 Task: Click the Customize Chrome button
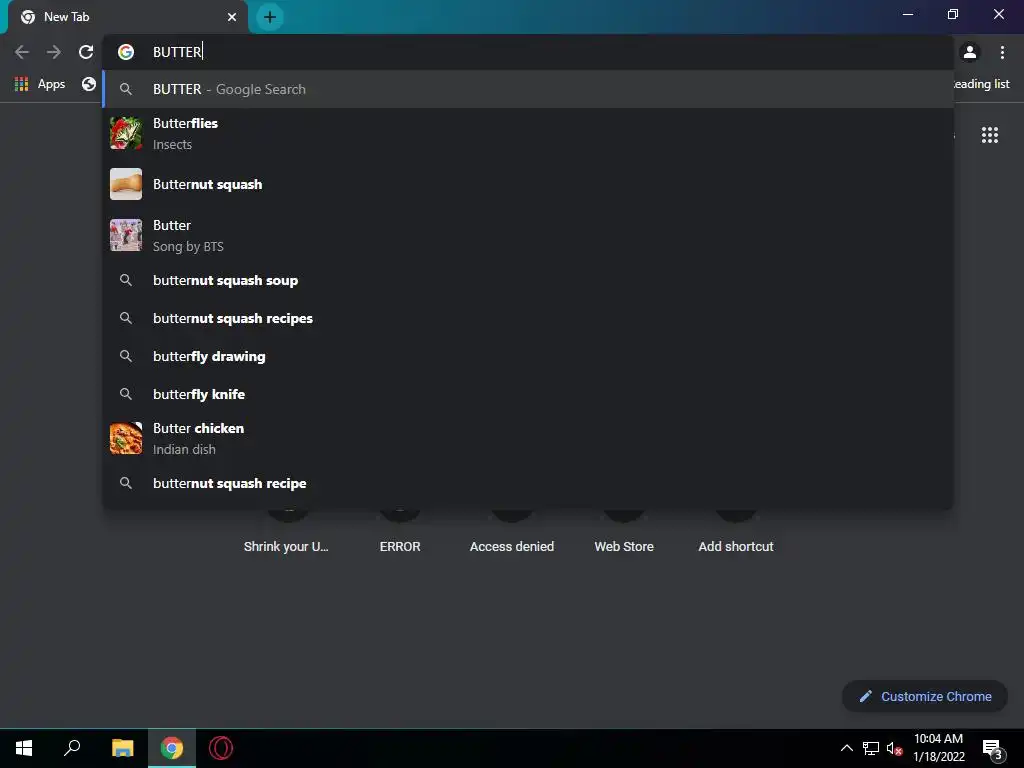pyautogui.click(x=925, y=696)
